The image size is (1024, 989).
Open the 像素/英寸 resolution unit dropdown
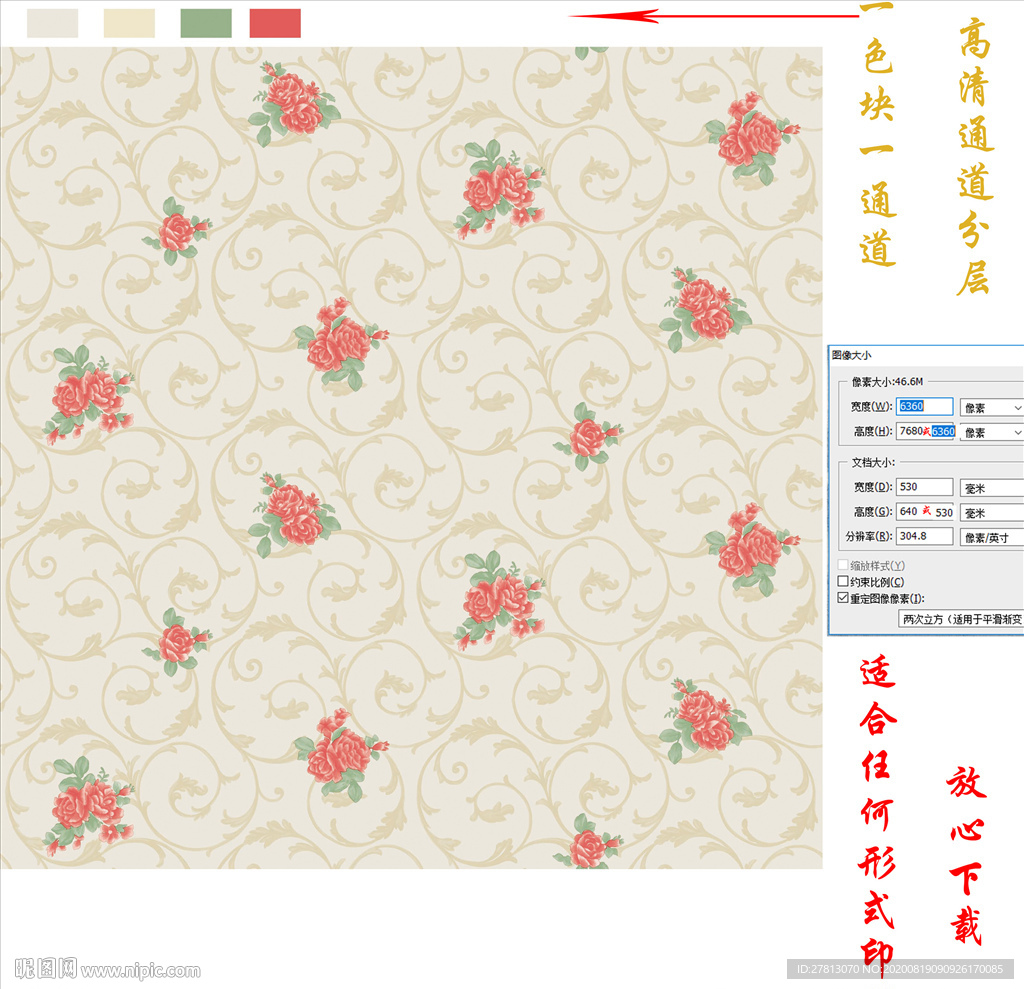pyautogui.click(x=991, y=538)
